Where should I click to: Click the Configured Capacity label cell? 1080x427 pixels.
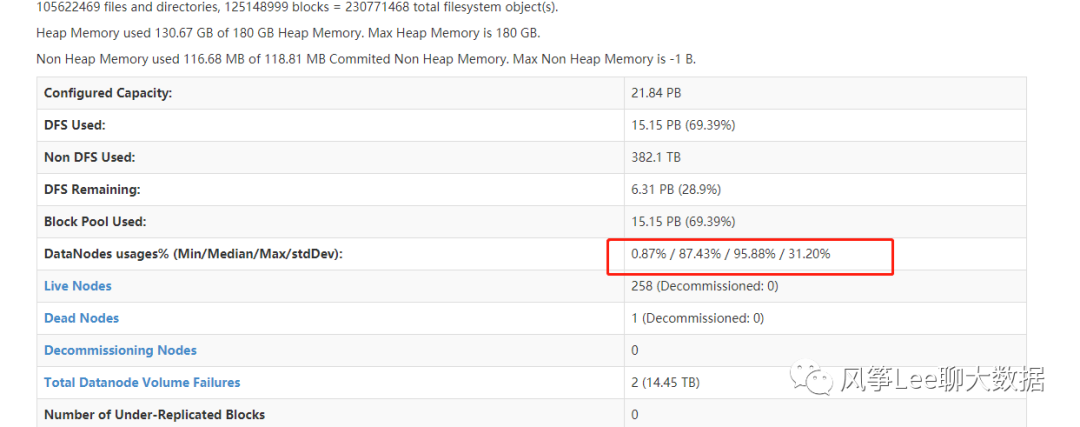coord(108,93)
